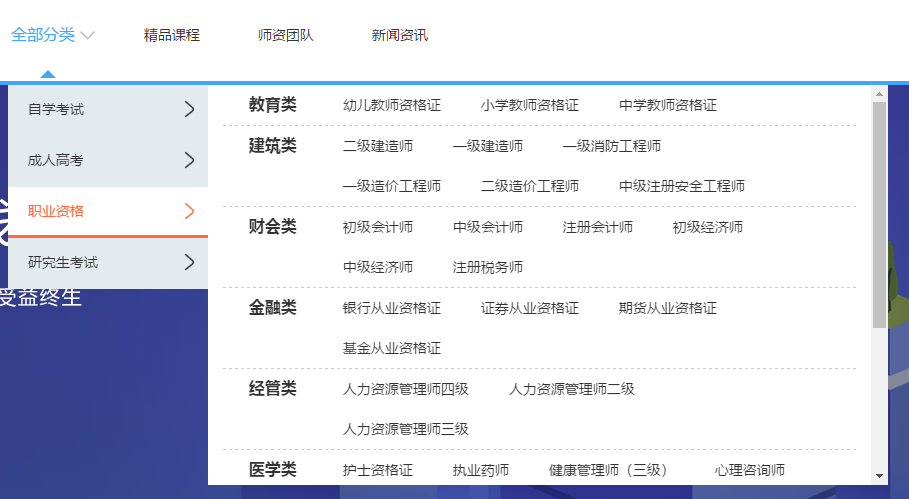909x499 pixels.
Task: Open 期货从业资格证 link
Action: tap(668, 308)
